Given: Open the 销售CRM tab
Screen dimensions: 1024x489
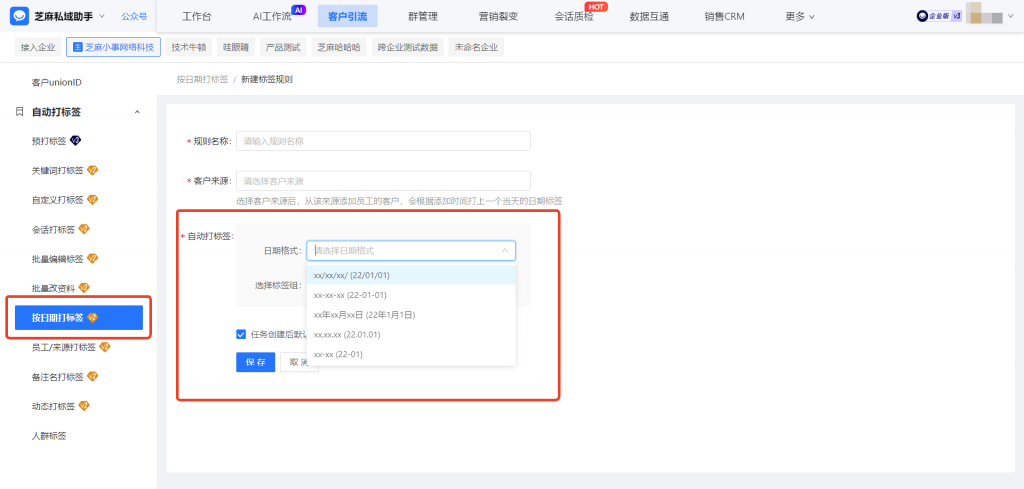Looking at the screenshot, I should pos(724,16).
